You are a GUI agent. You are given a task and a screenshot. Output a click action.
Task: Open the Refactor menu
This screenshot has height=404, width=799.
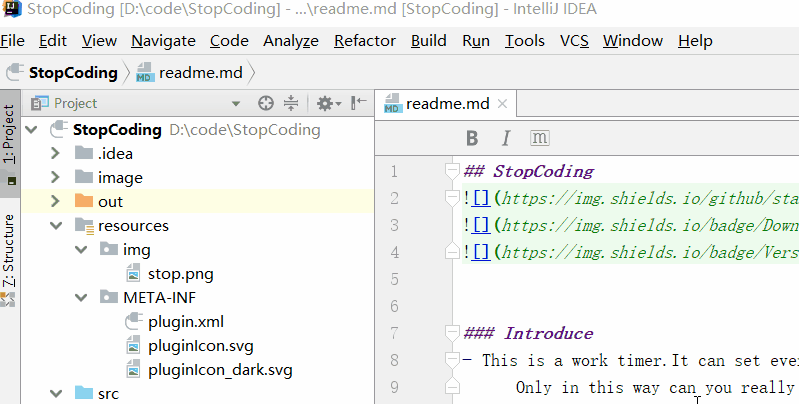365,41
